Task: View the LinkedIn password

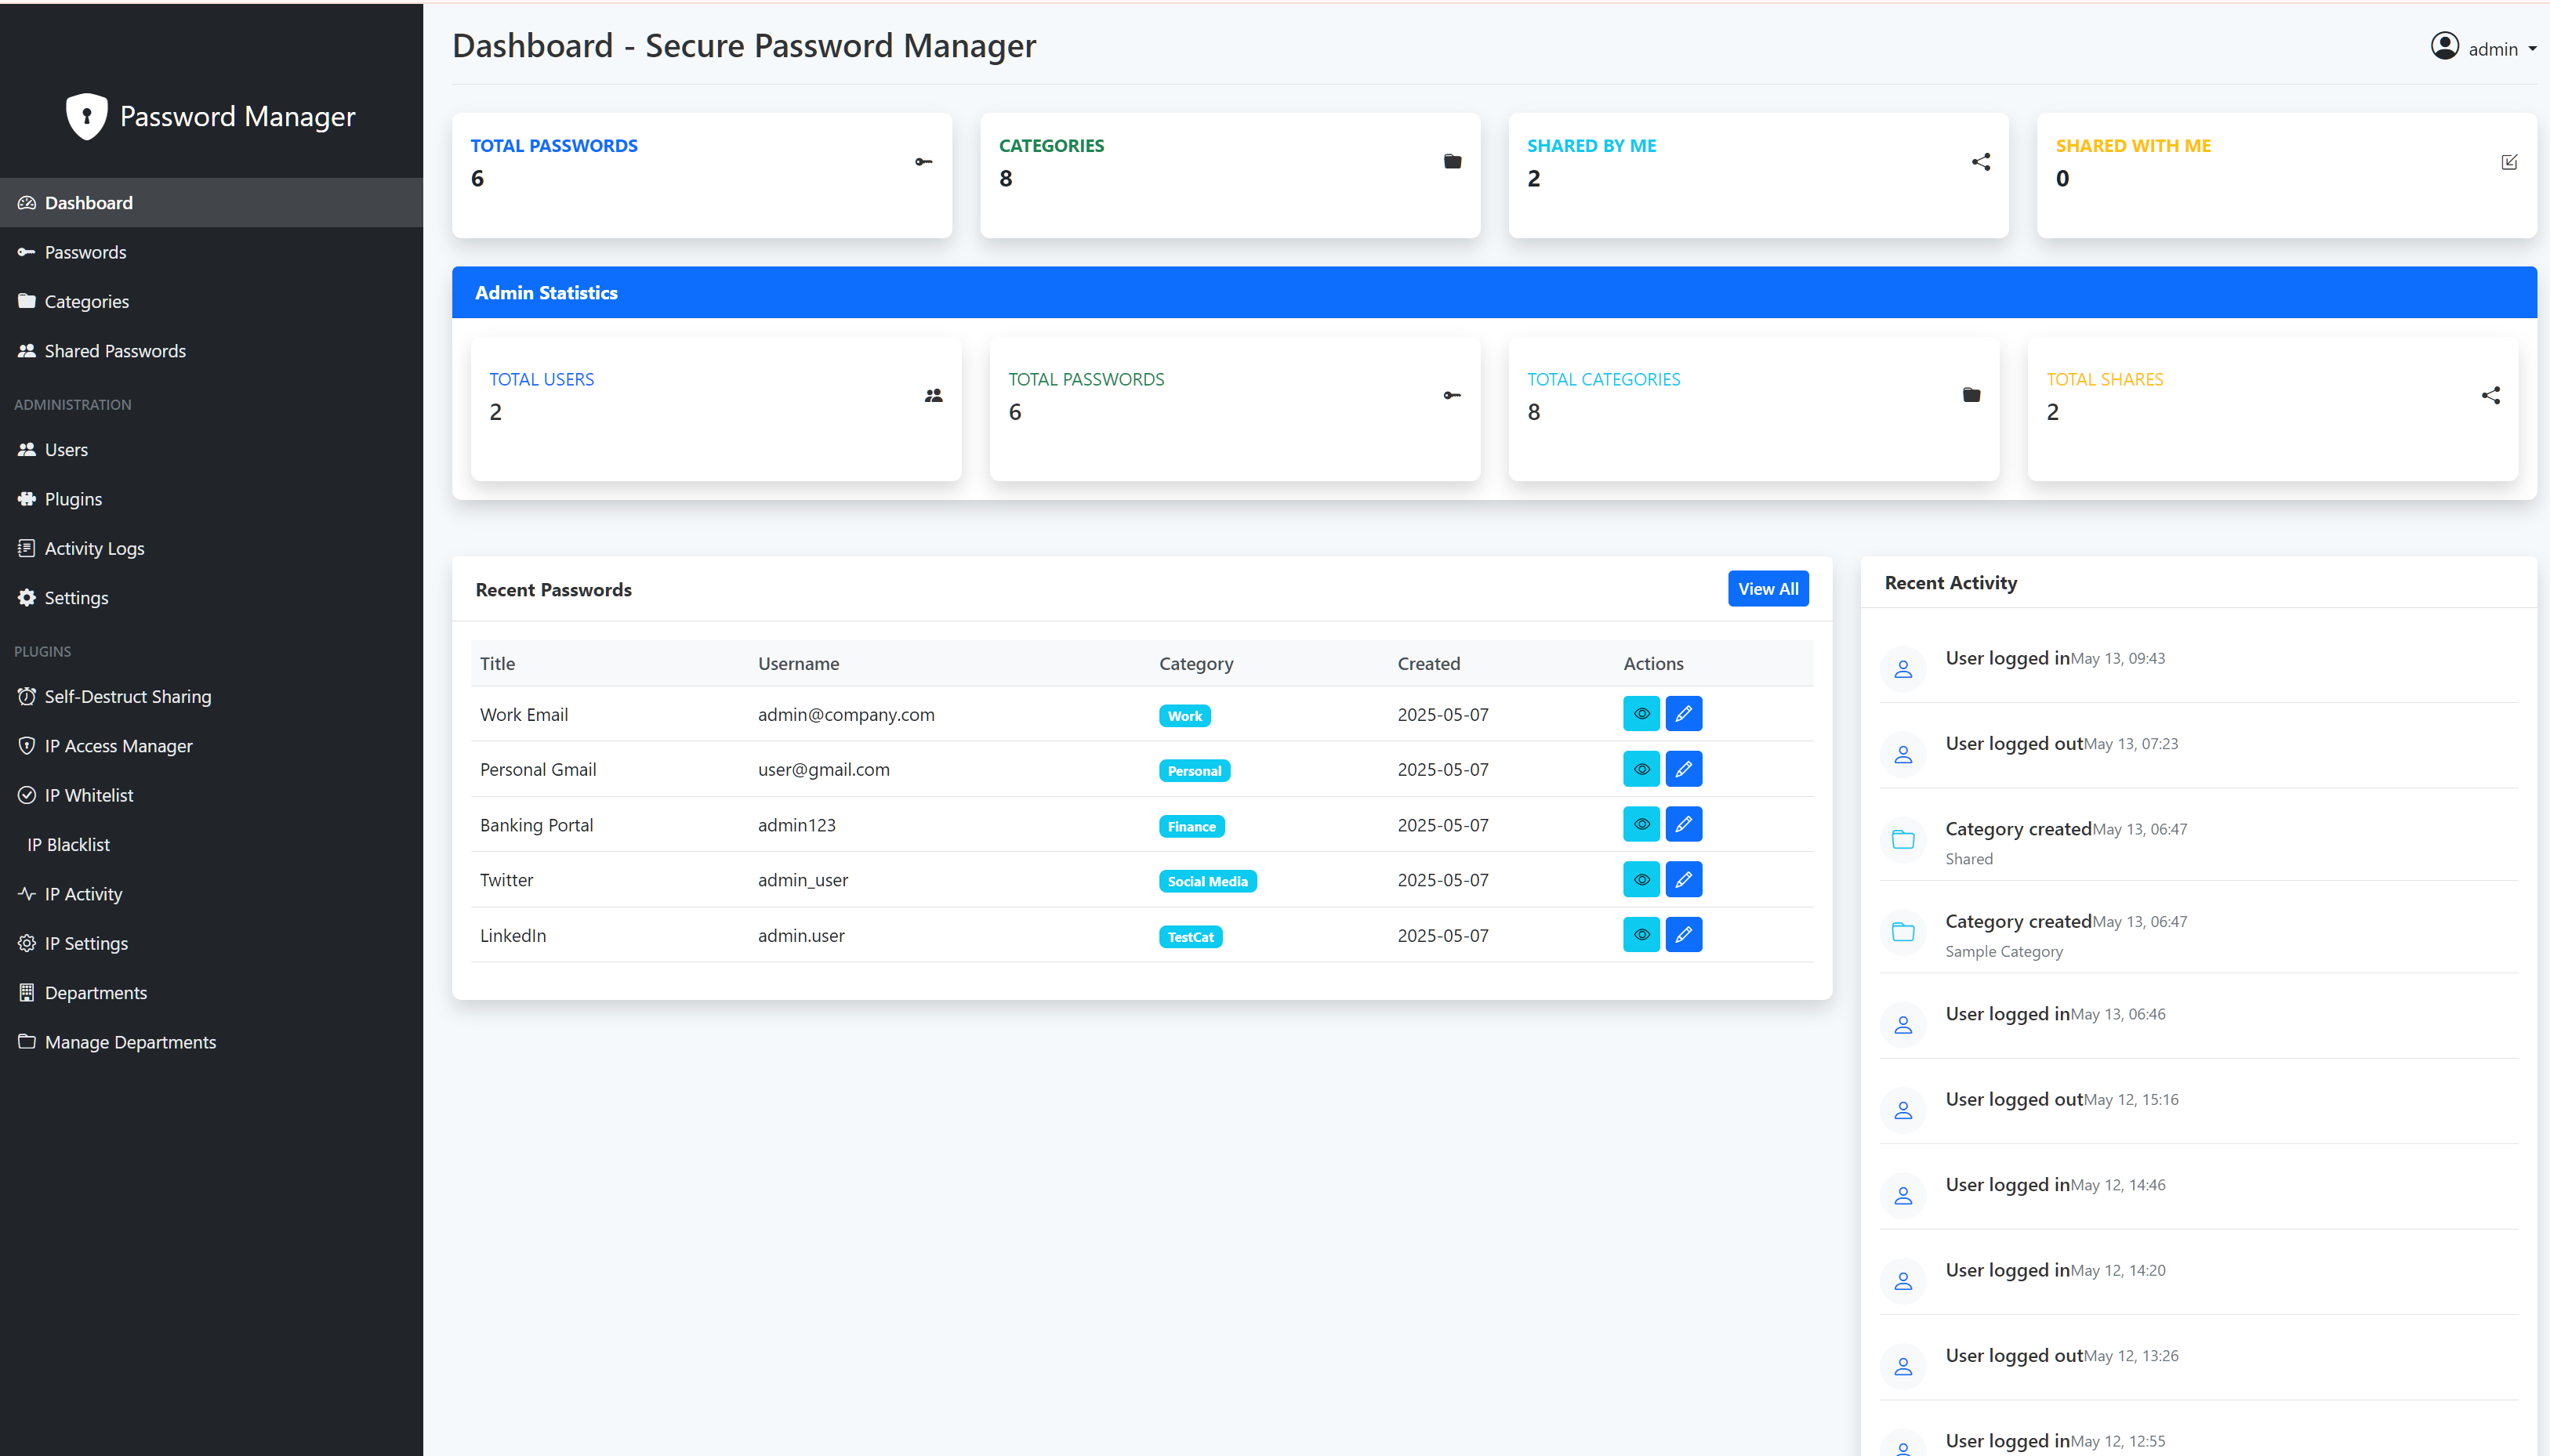Action: tap(1641, 935)
